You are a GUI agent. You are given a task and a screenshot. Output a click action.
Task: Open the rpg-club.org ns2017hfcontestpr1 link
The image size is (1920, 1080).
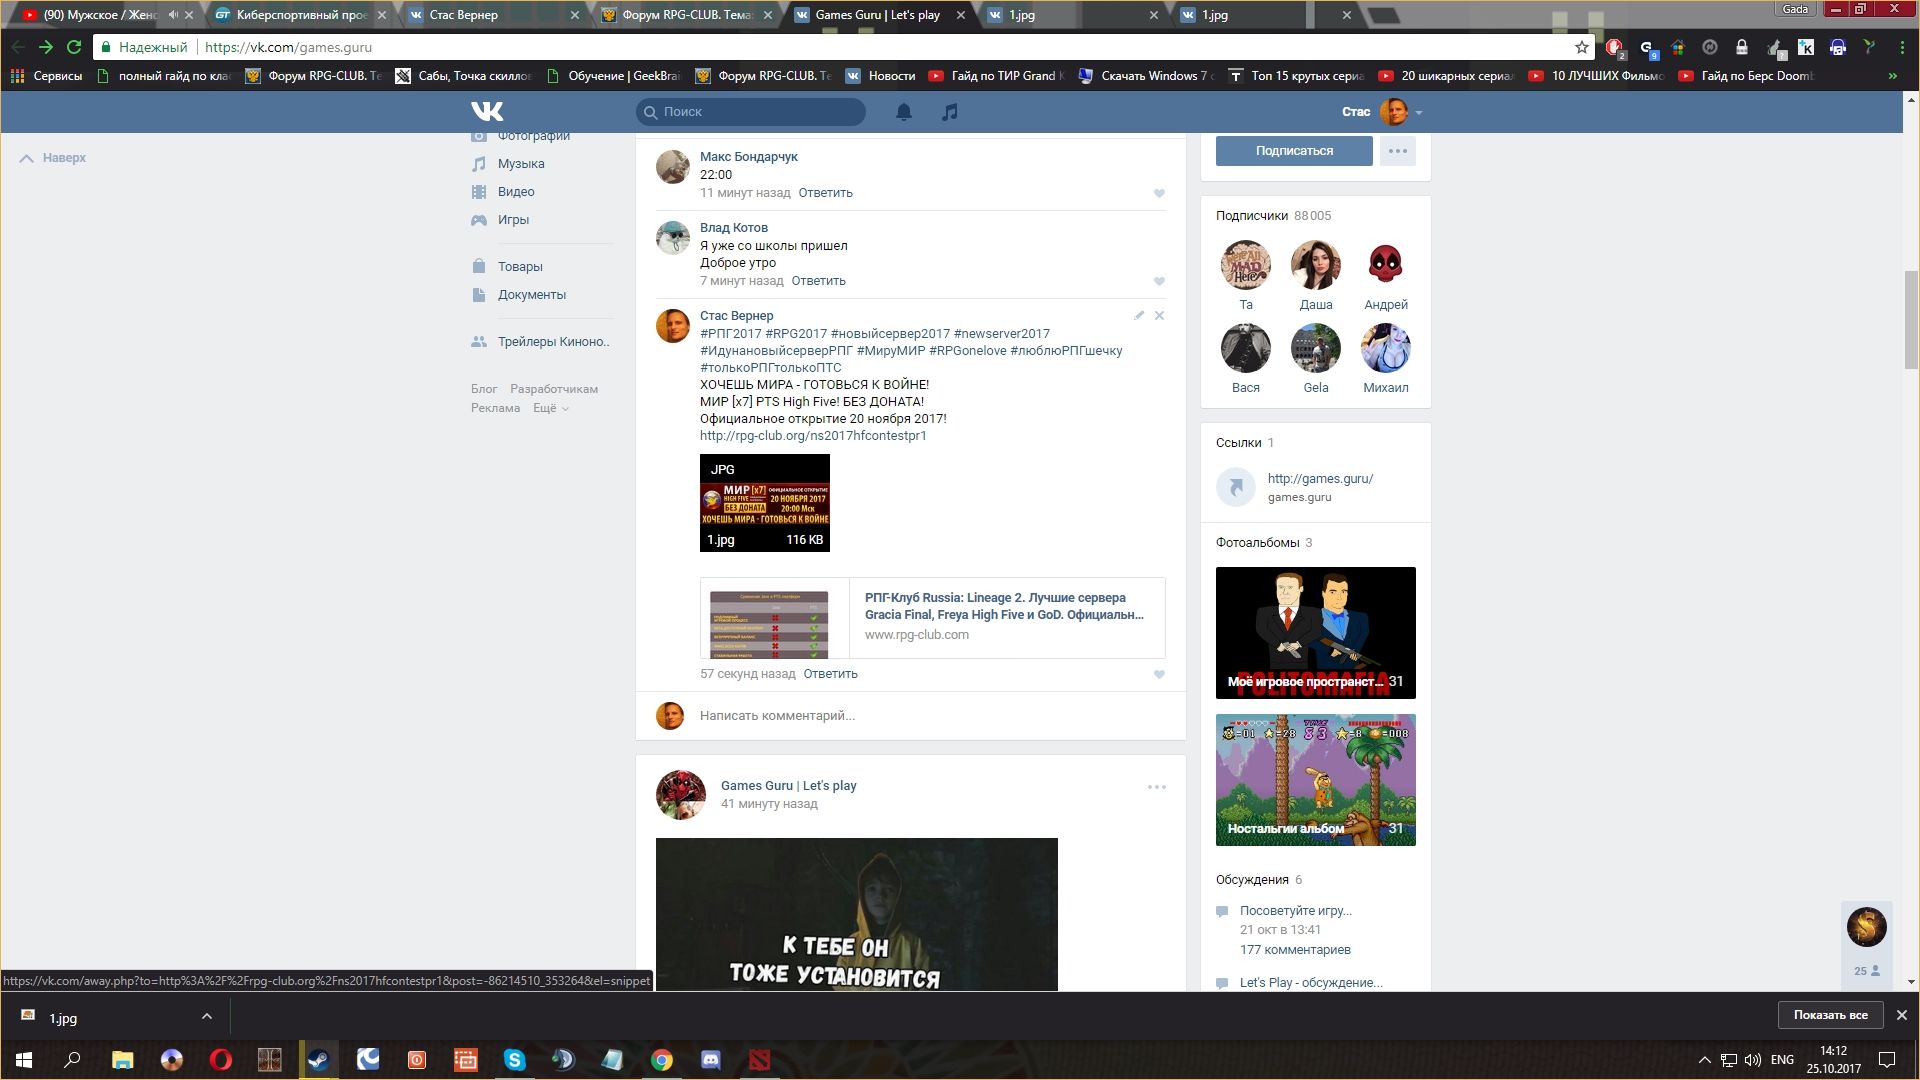tap(813, 436)
